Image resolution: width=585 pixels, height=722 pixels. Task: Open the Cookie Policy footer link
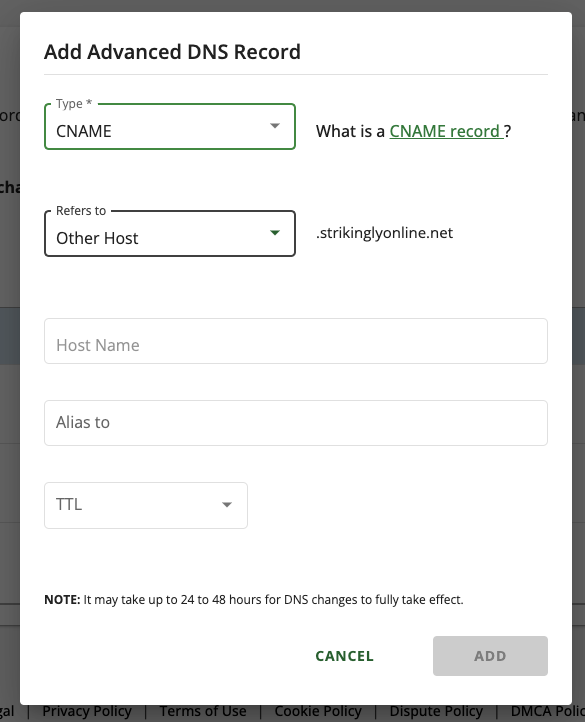click(318, 711)
